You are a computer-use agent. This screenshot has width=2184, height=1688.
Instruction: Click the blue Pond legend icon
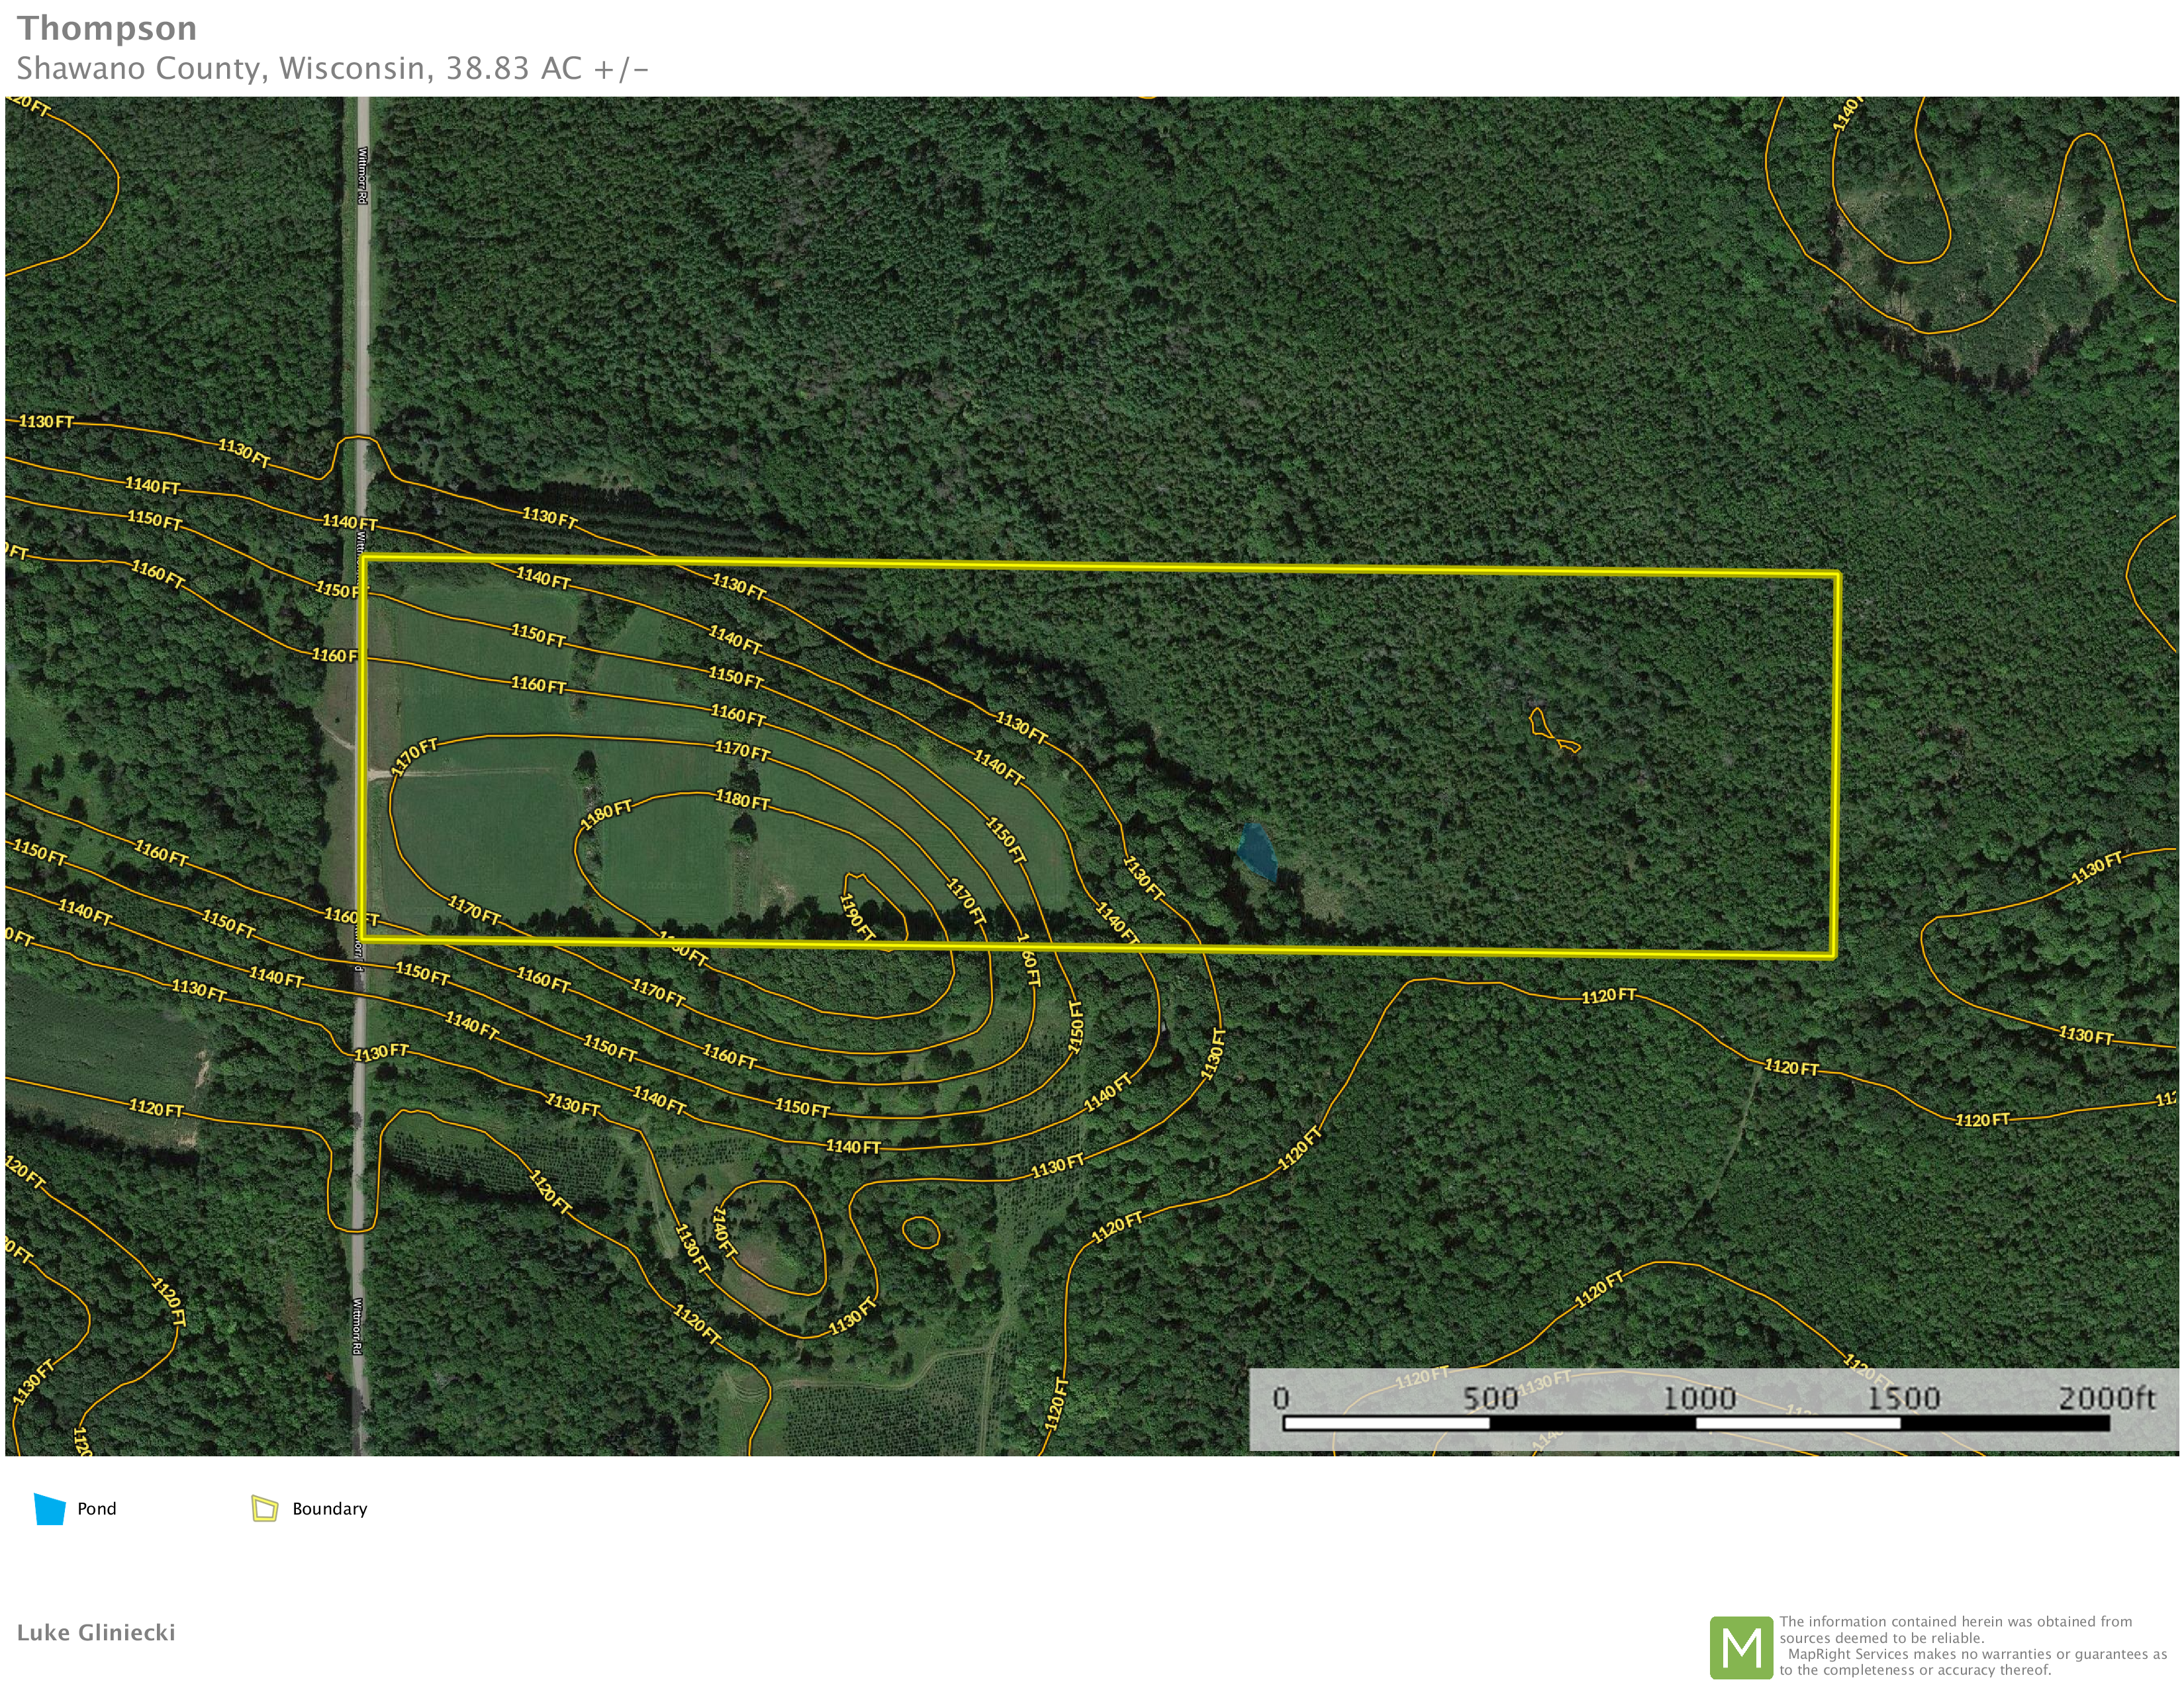[x=49, y=1509]
